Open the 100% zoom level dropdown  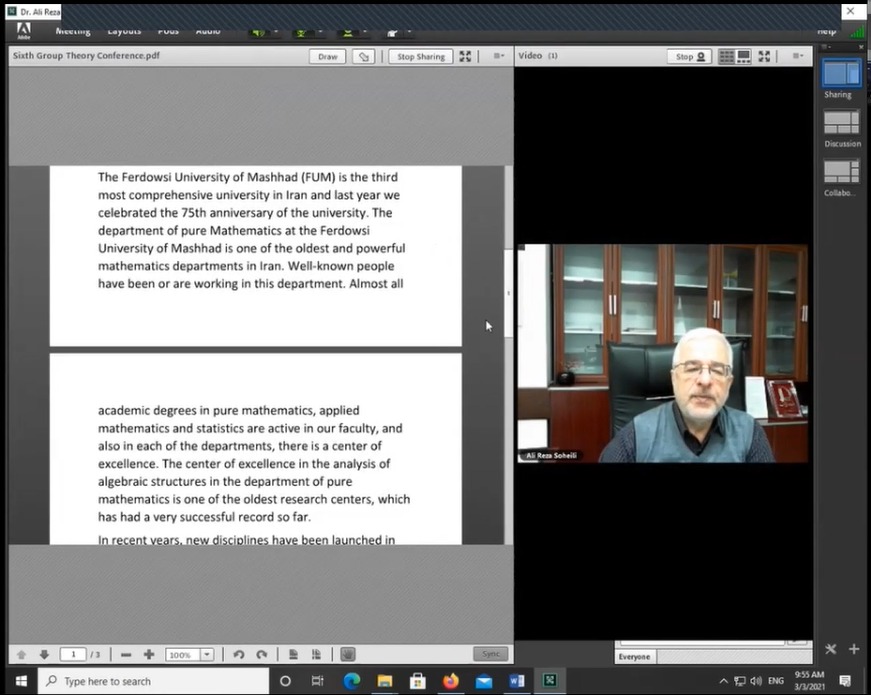(207, 654)
